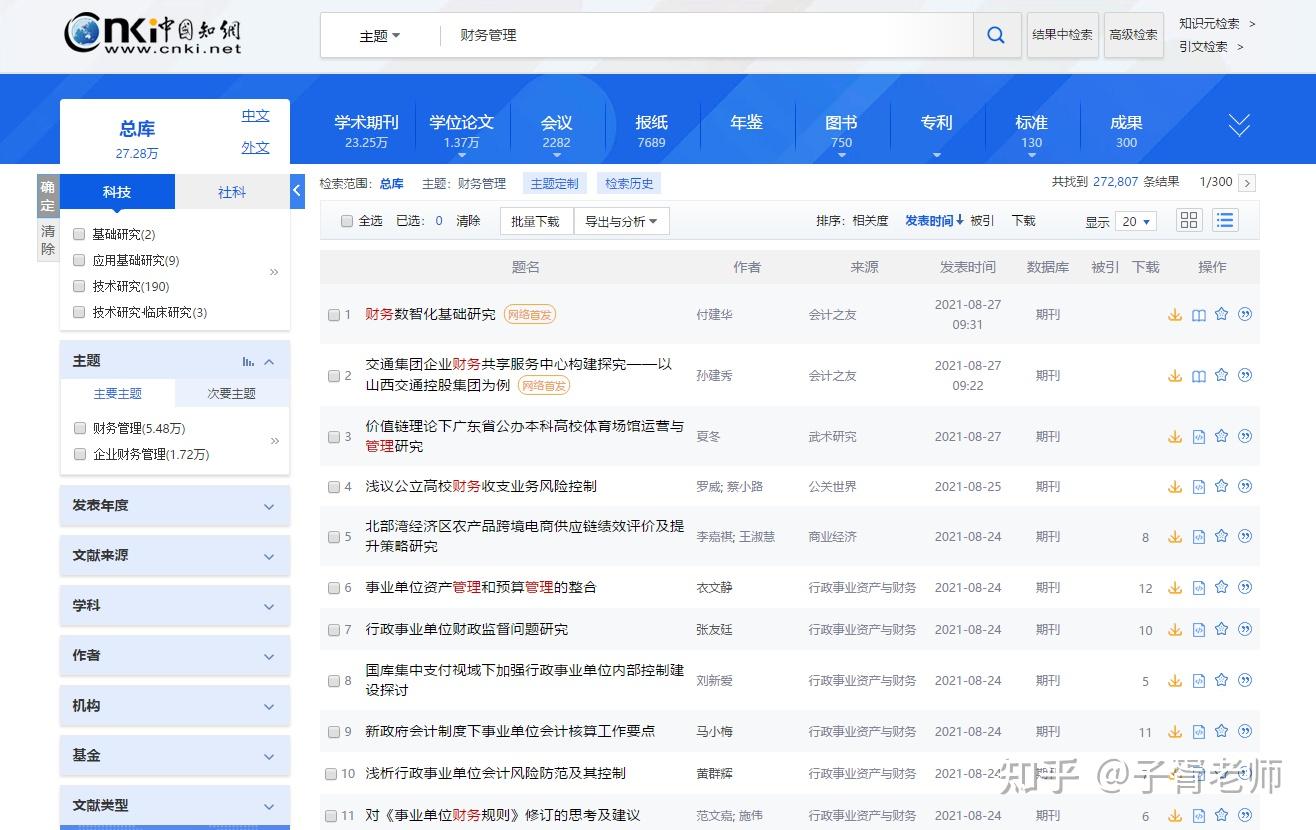
Task: Open reader for 孙建秀 article
Action: pyautogui.click(x=1199, y=376)
